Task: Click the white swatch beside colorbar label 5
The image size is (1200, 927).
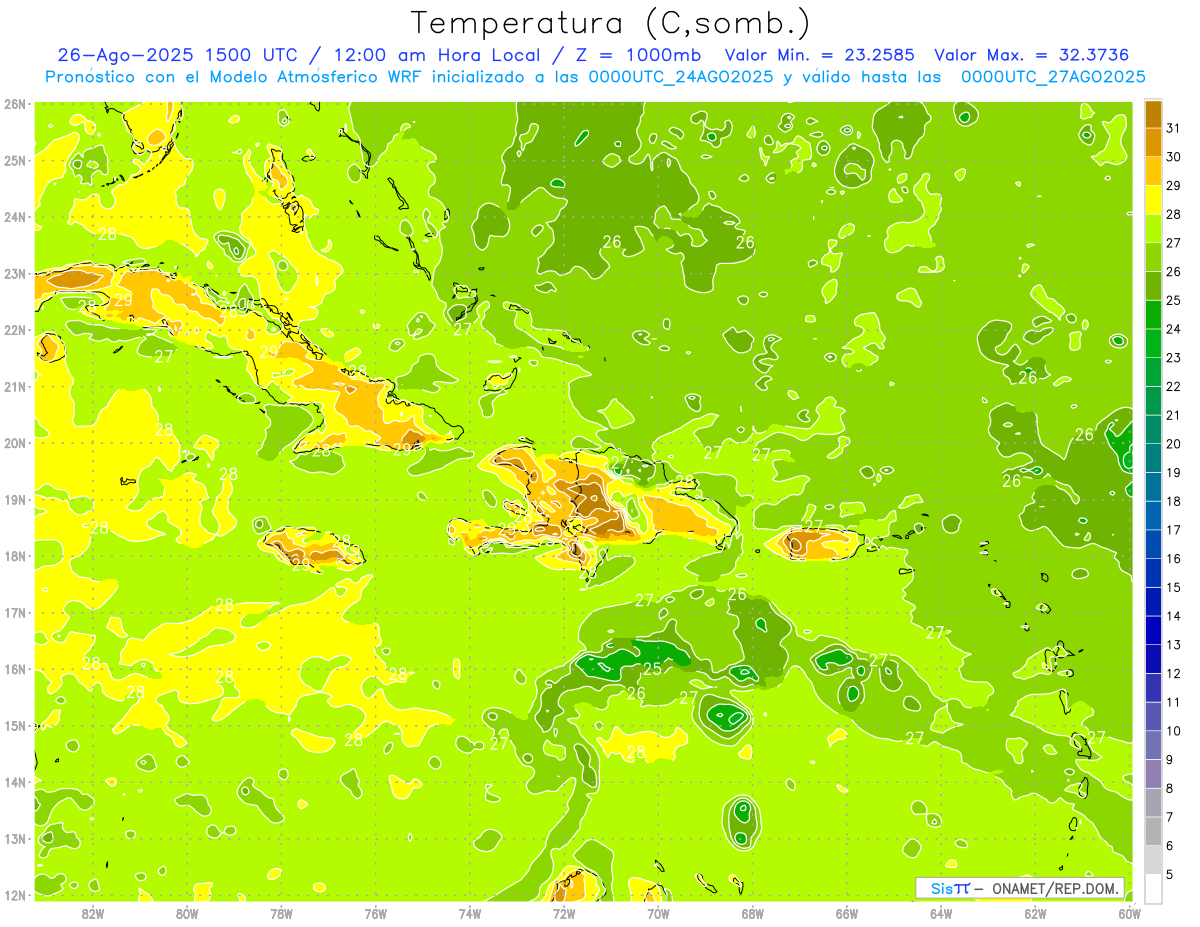Action: (1153, 888)
